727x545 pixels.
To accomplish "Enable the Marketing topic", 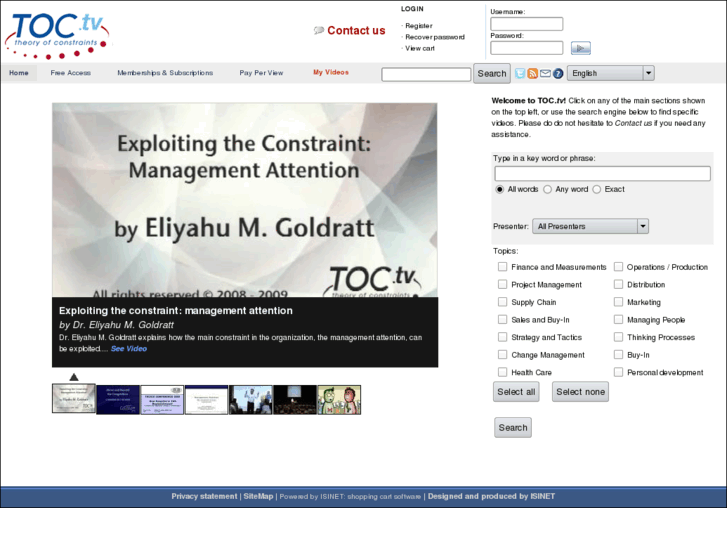I will coord(618,302).
